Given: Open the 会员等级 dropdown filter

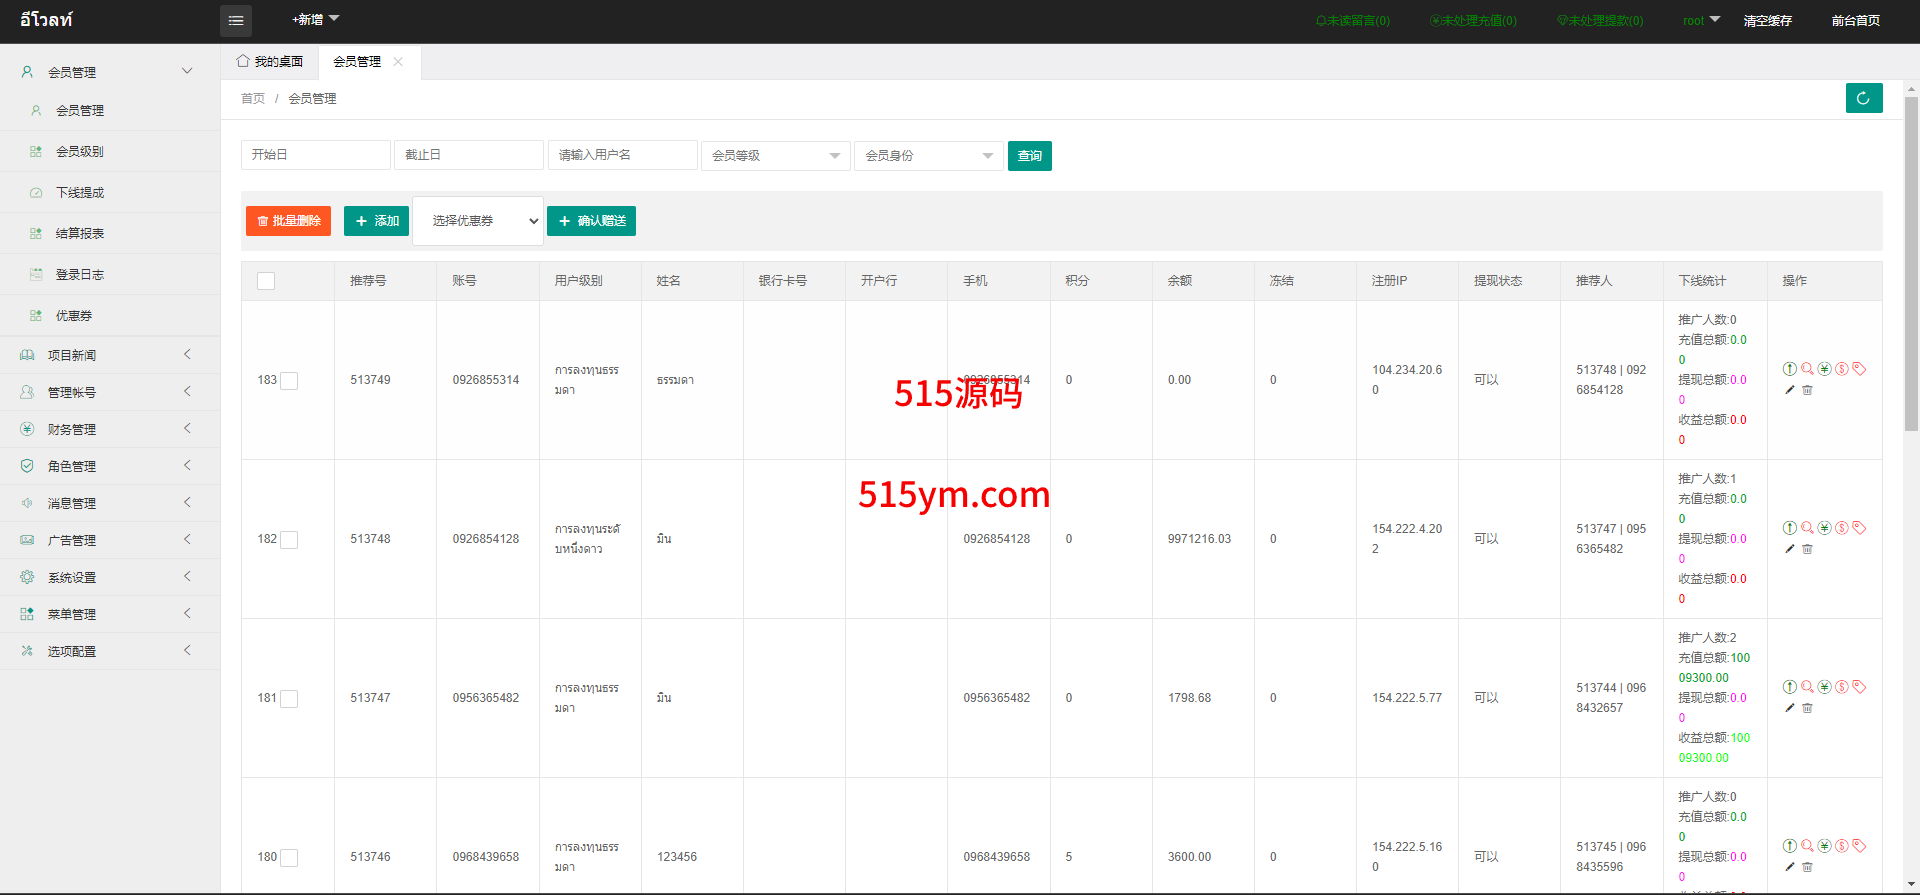Looking at the screenshot, I should click(775, 156).
